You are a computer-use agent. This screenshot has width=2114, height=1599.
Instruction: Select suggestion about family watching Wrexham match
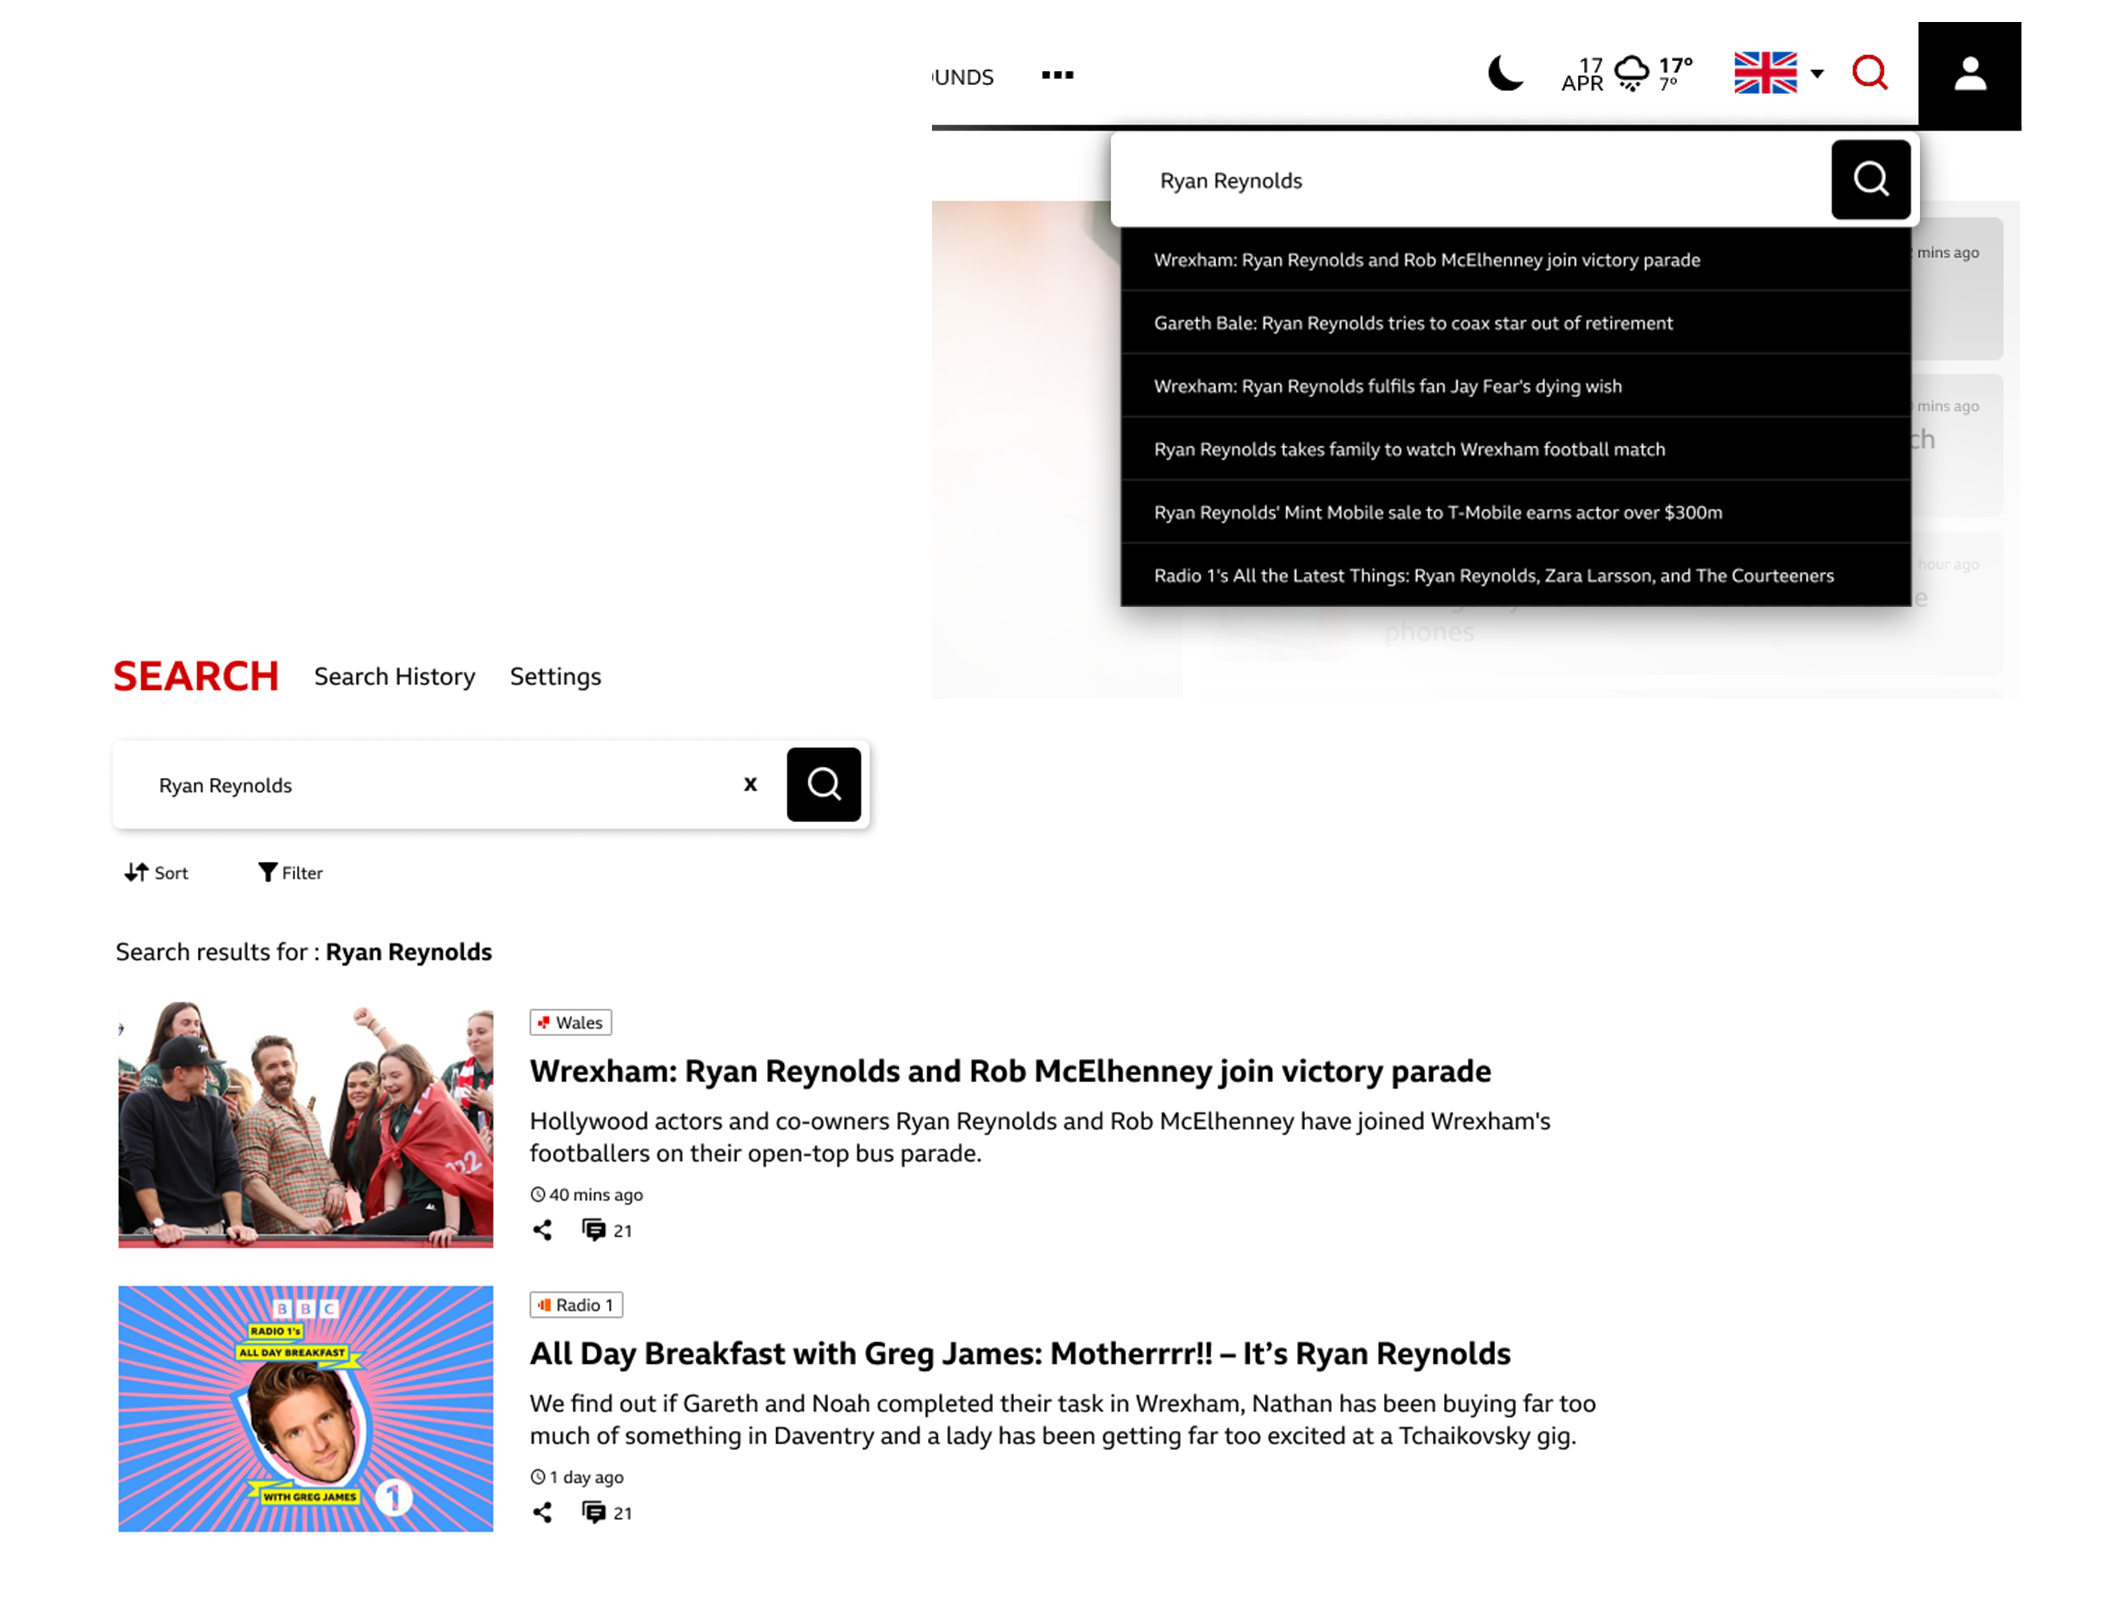pyautogui.click(x=1515, y=449)
